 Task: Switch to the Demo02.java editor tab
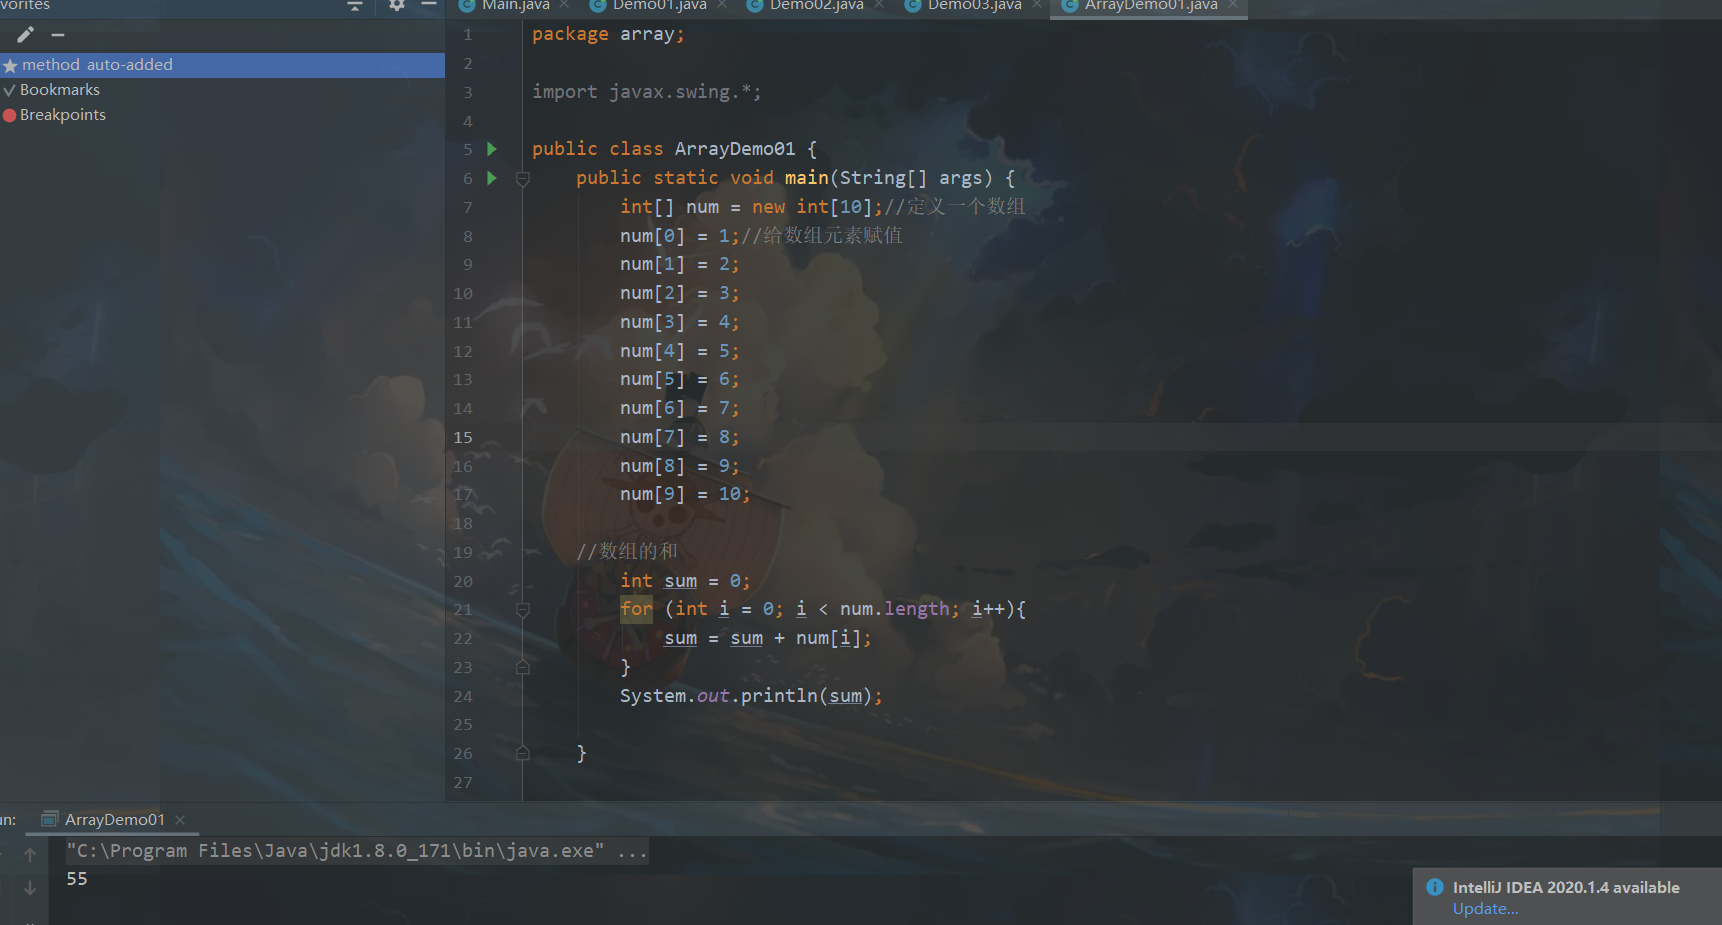coord(817,6)
